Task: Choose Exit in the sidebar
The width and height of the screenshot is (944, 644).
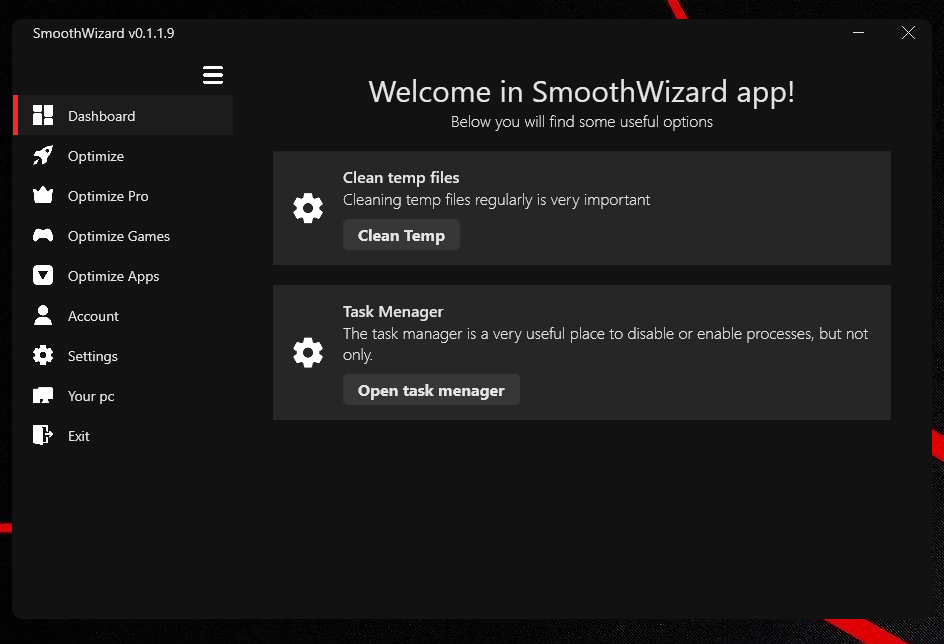Action: 123,436
